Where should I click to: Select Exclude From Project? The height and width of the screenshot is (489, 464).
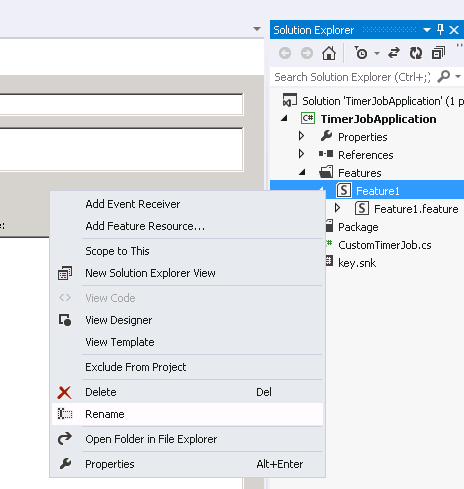pos(188,367)
